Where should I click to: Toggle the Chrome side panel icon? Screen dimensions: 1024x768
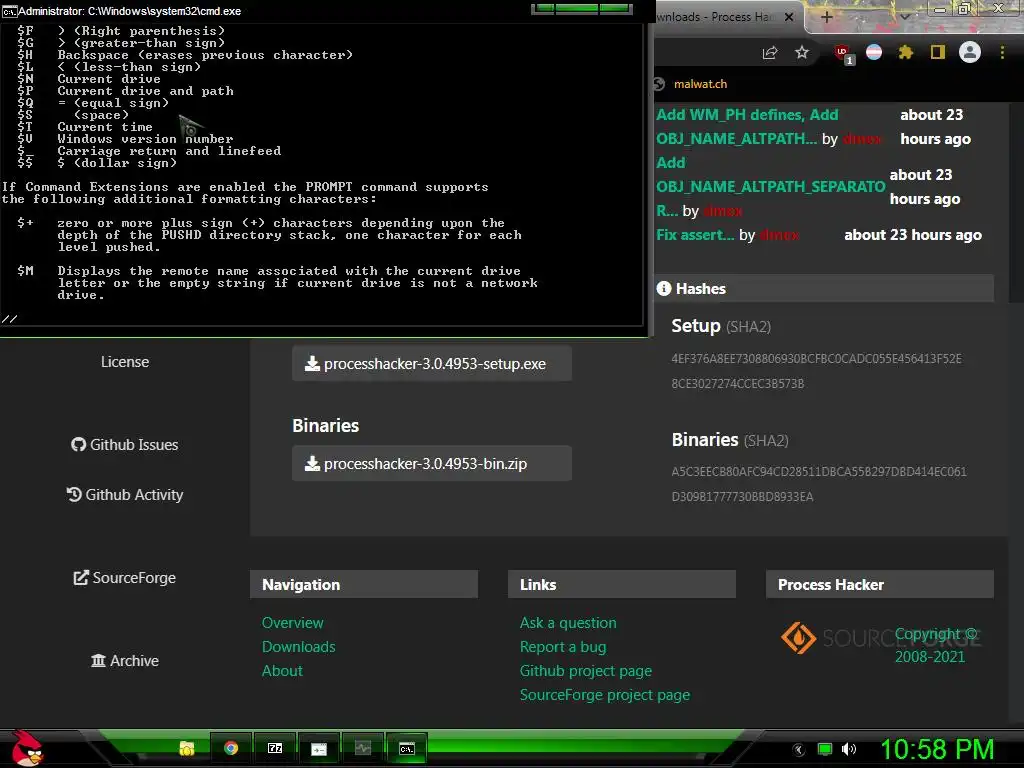[938, 52]
